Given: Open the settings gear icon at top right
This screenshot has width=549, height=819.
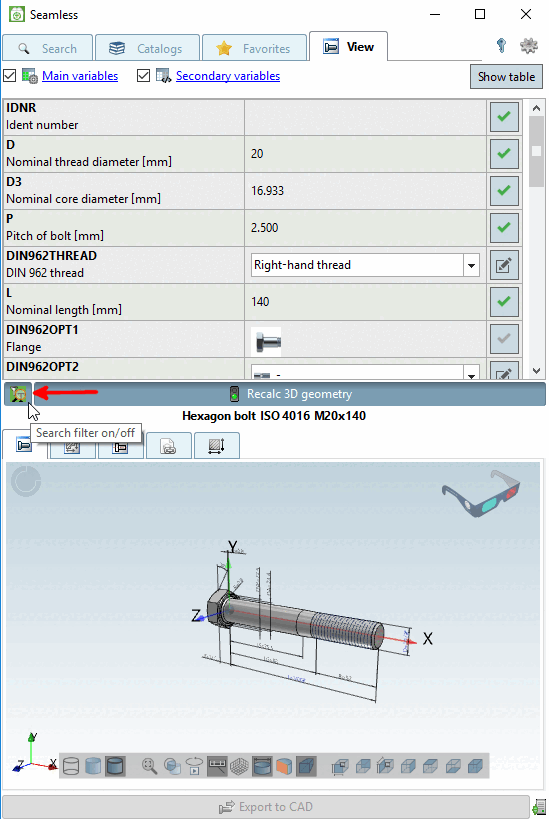Looking at the screenshot, I should (529, 46).
